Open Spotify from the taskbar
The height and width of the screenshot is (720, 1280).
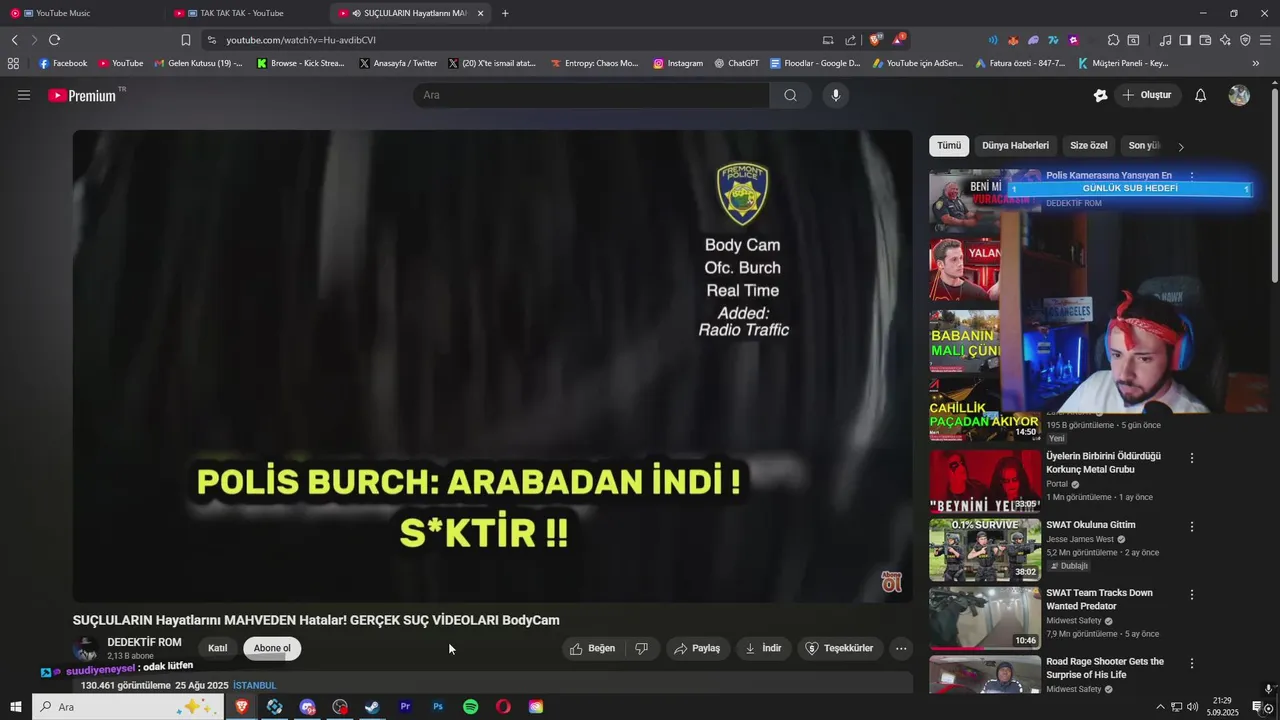[471, 707]
